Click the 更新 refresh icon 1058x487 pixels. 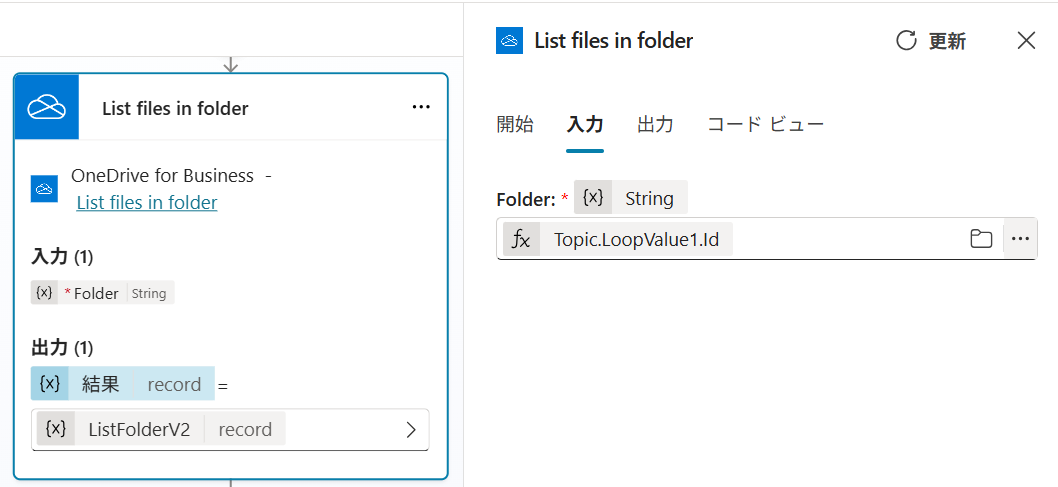pyautogui.click(x=906, y=40)
